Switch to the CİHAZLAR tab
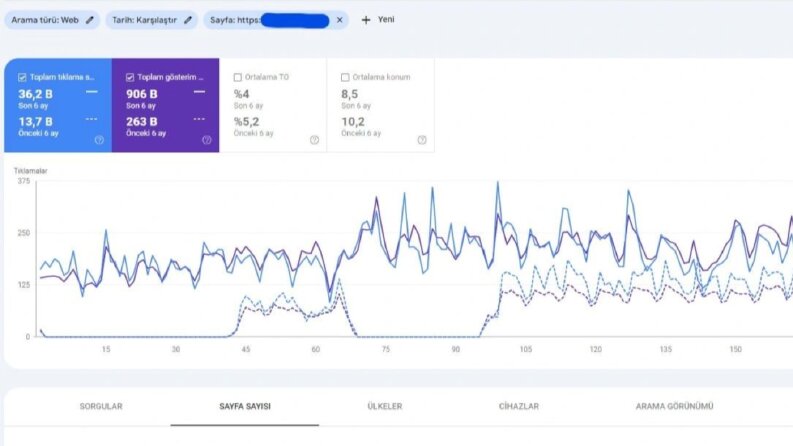The image size is (793, 446). point(519,407)
